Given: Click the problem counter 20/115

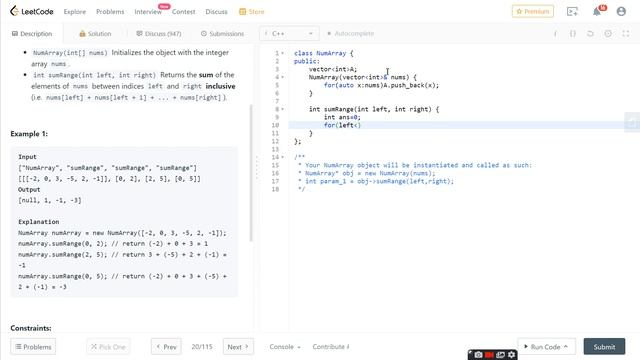Looking at the screenshot, I should tap(202, 347).
